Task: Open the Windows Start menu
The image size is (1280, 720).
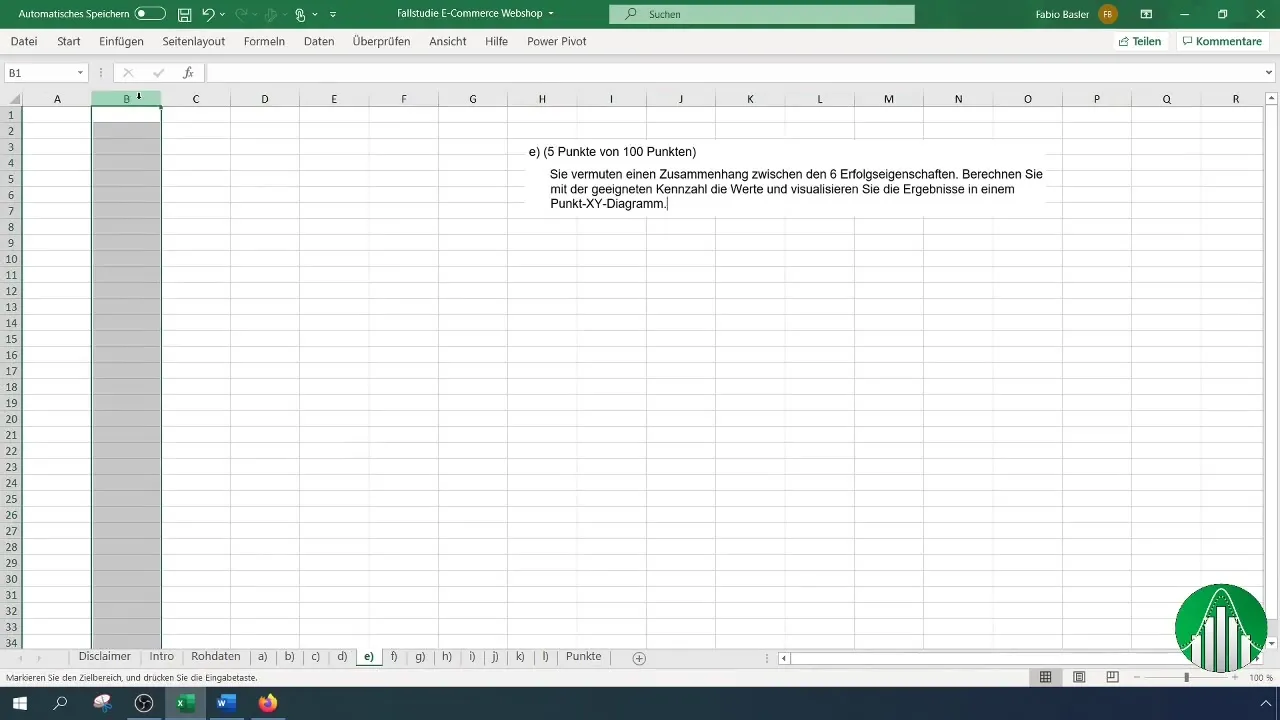Action: click(20, 703)
